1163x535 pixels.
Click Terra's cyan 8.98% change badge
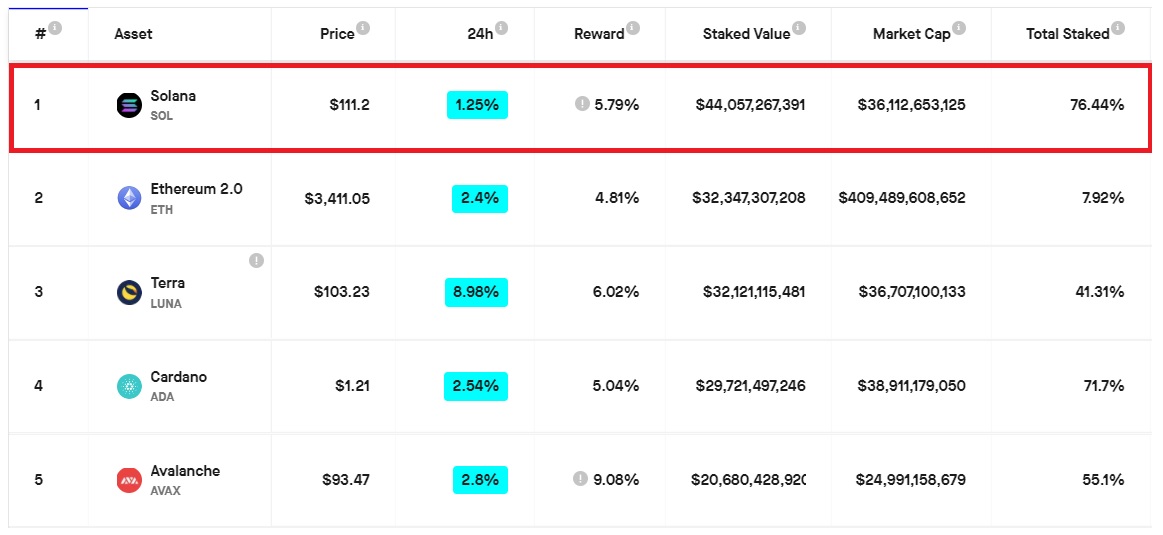(x=476, y=292)
